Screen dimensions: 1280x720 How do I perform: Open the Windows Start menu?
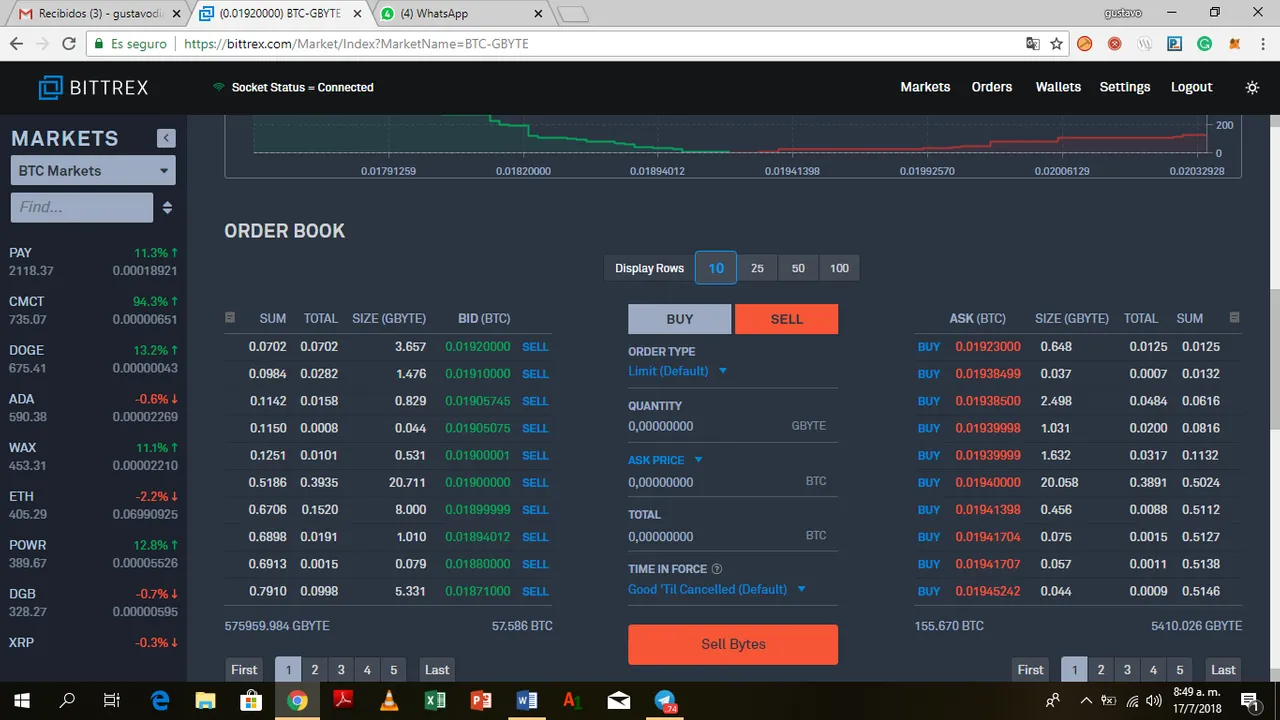pos(21,700)
